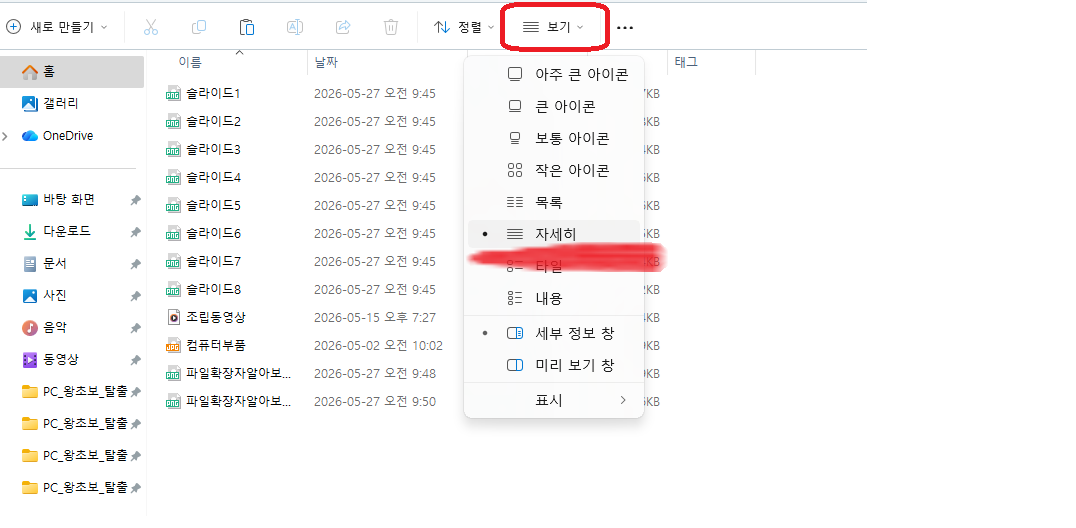This screenshot has height=528, width=1076.
Task: Click date 2026-05-15 오후 7:27
Action: coord(375,318)
